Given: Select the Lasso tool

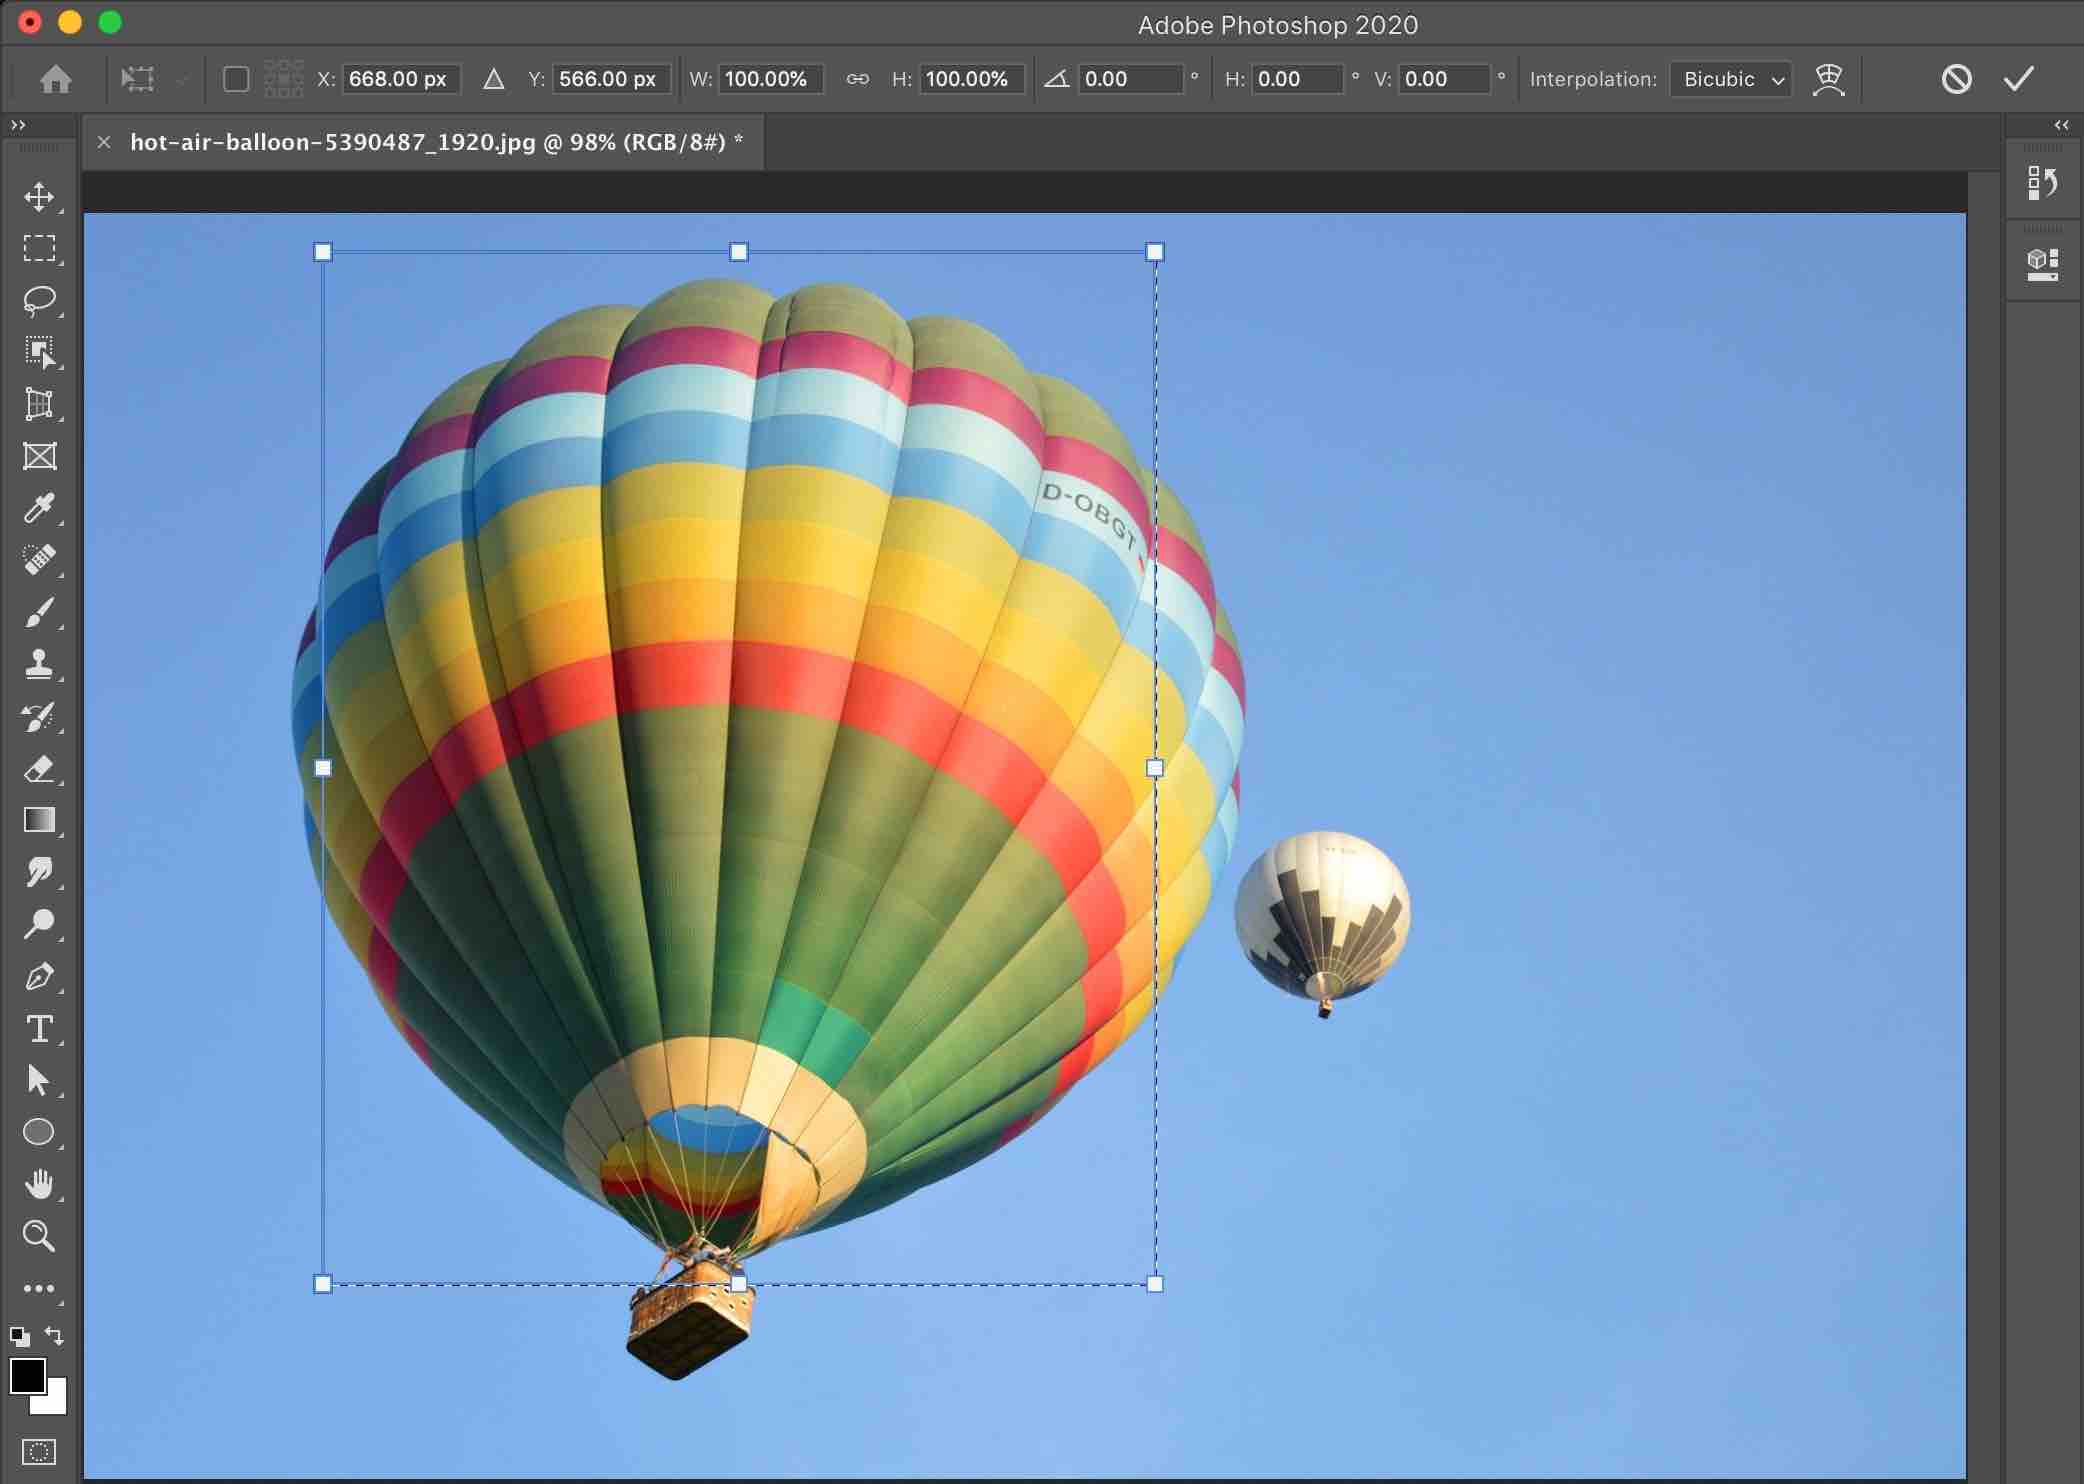Looking at the screenshot, I should (x=39, y=300).
